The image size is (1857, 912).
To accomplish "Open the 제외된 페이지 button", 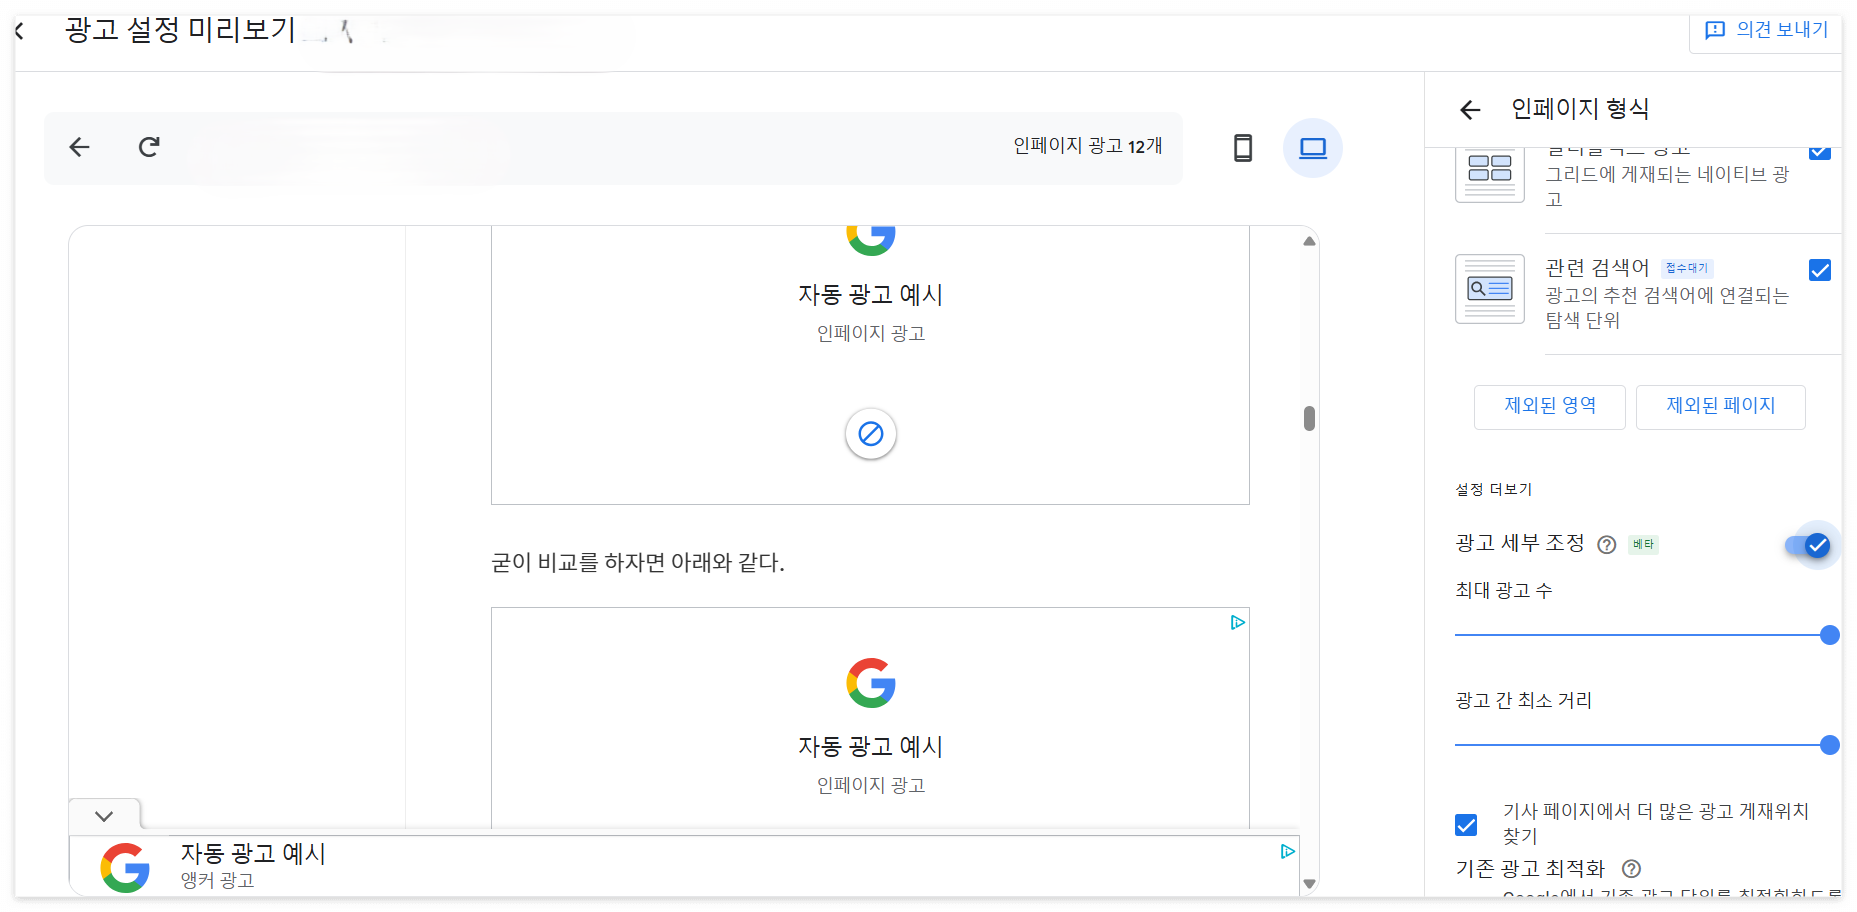I will click(1721, 407).
